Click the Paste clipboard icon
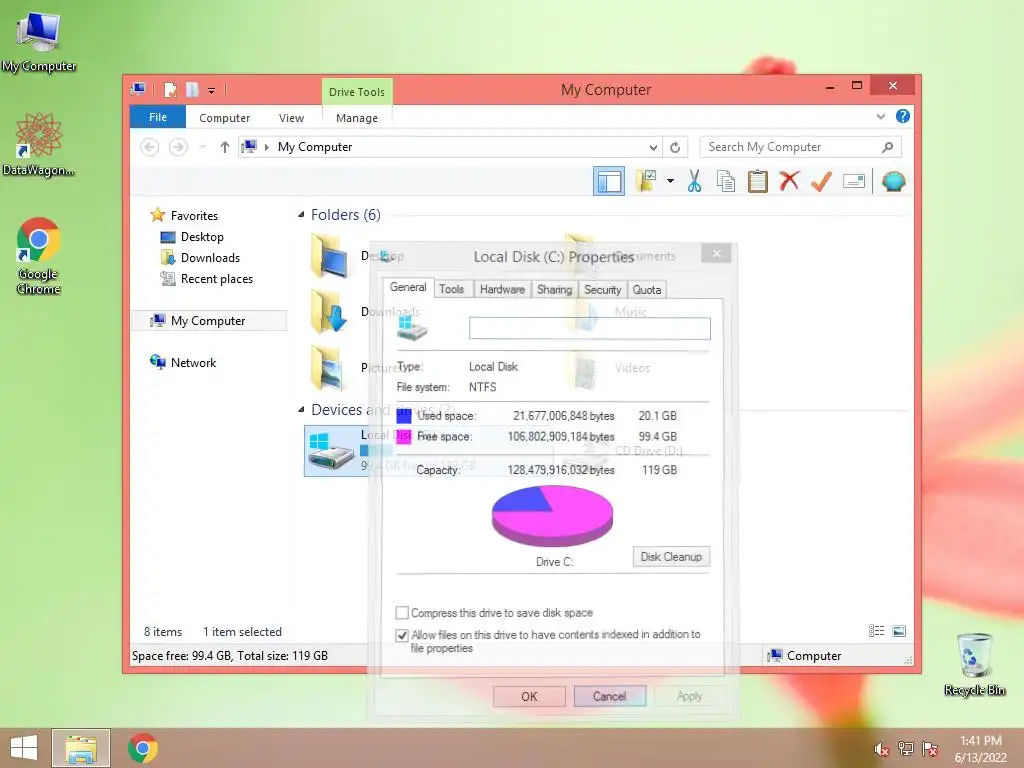Image resolution: width=1024 pixels, height=768 pixels. click(x=758, y=181)
